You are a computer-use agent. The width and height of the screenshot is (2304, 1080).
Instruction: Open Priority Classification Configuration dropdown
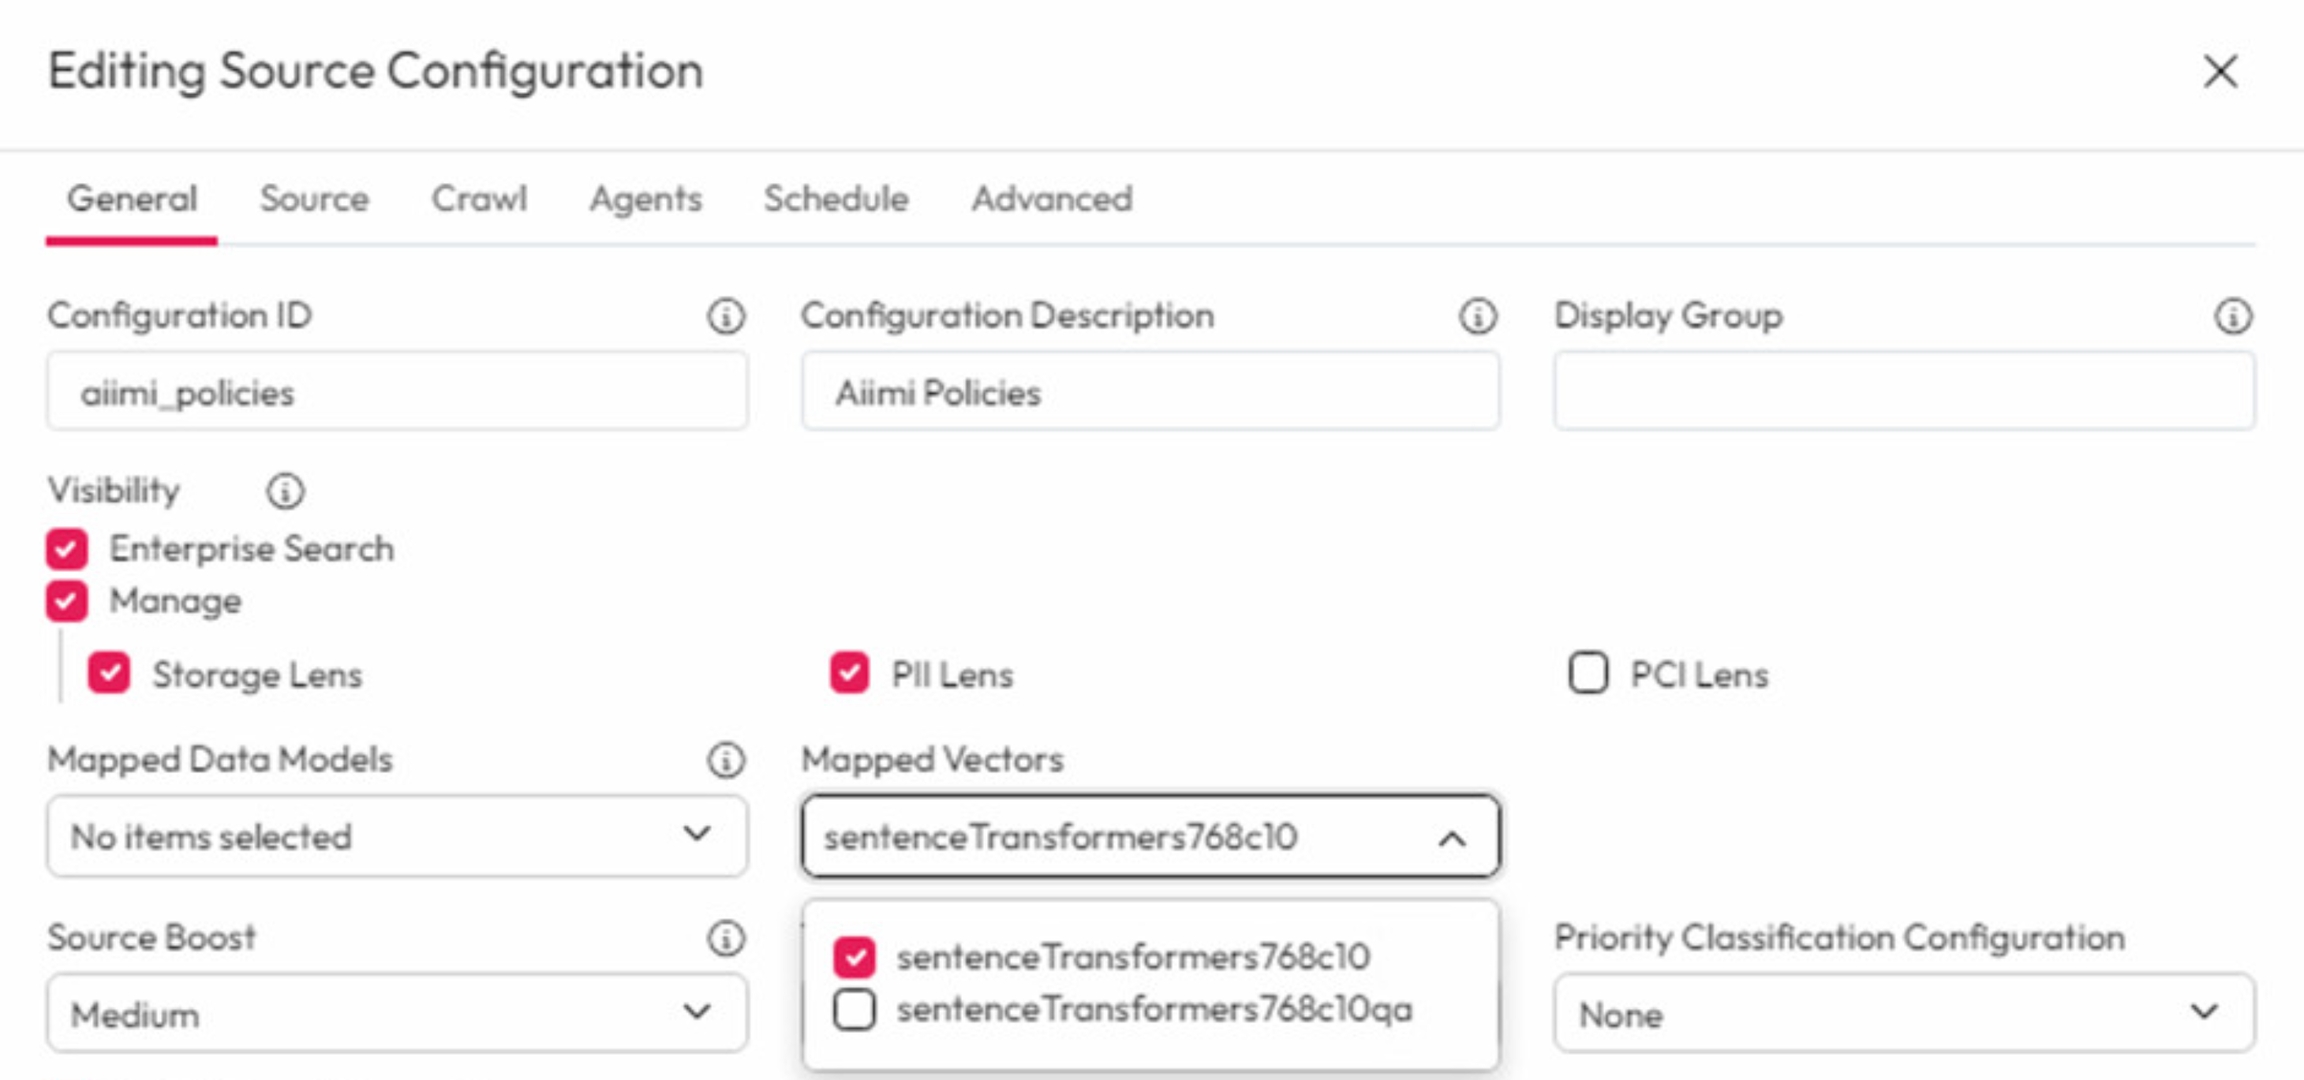click(1903, 1014)
